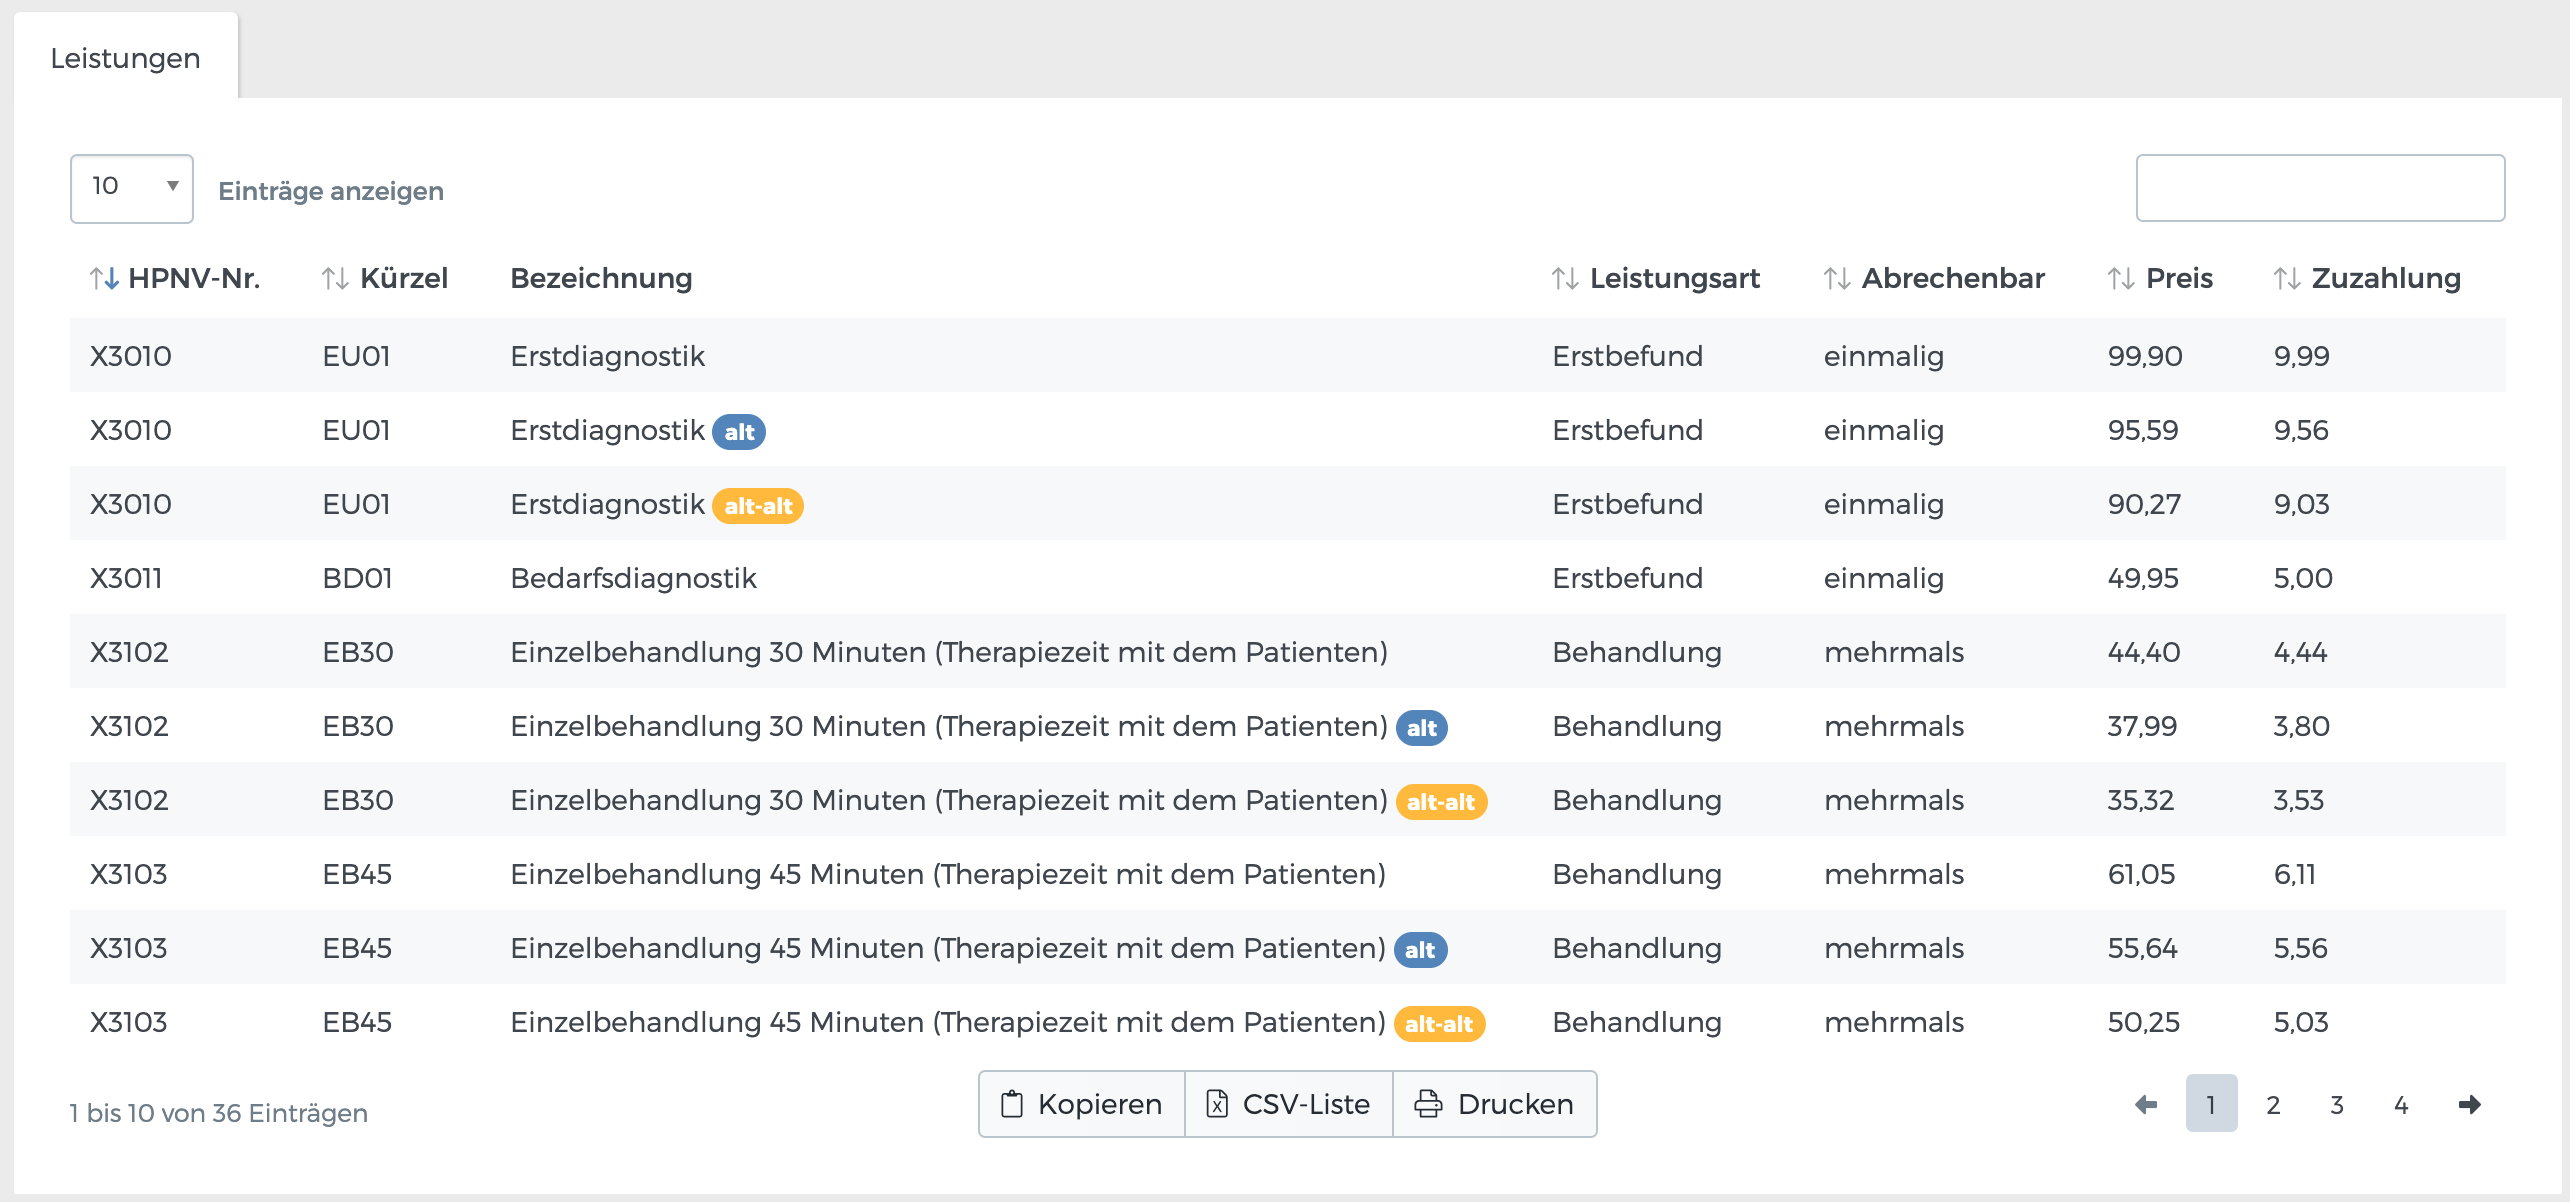This screenshot has width=2570, height=1202.
Task: Jump to page 3
Action: pos(2337,1105)
